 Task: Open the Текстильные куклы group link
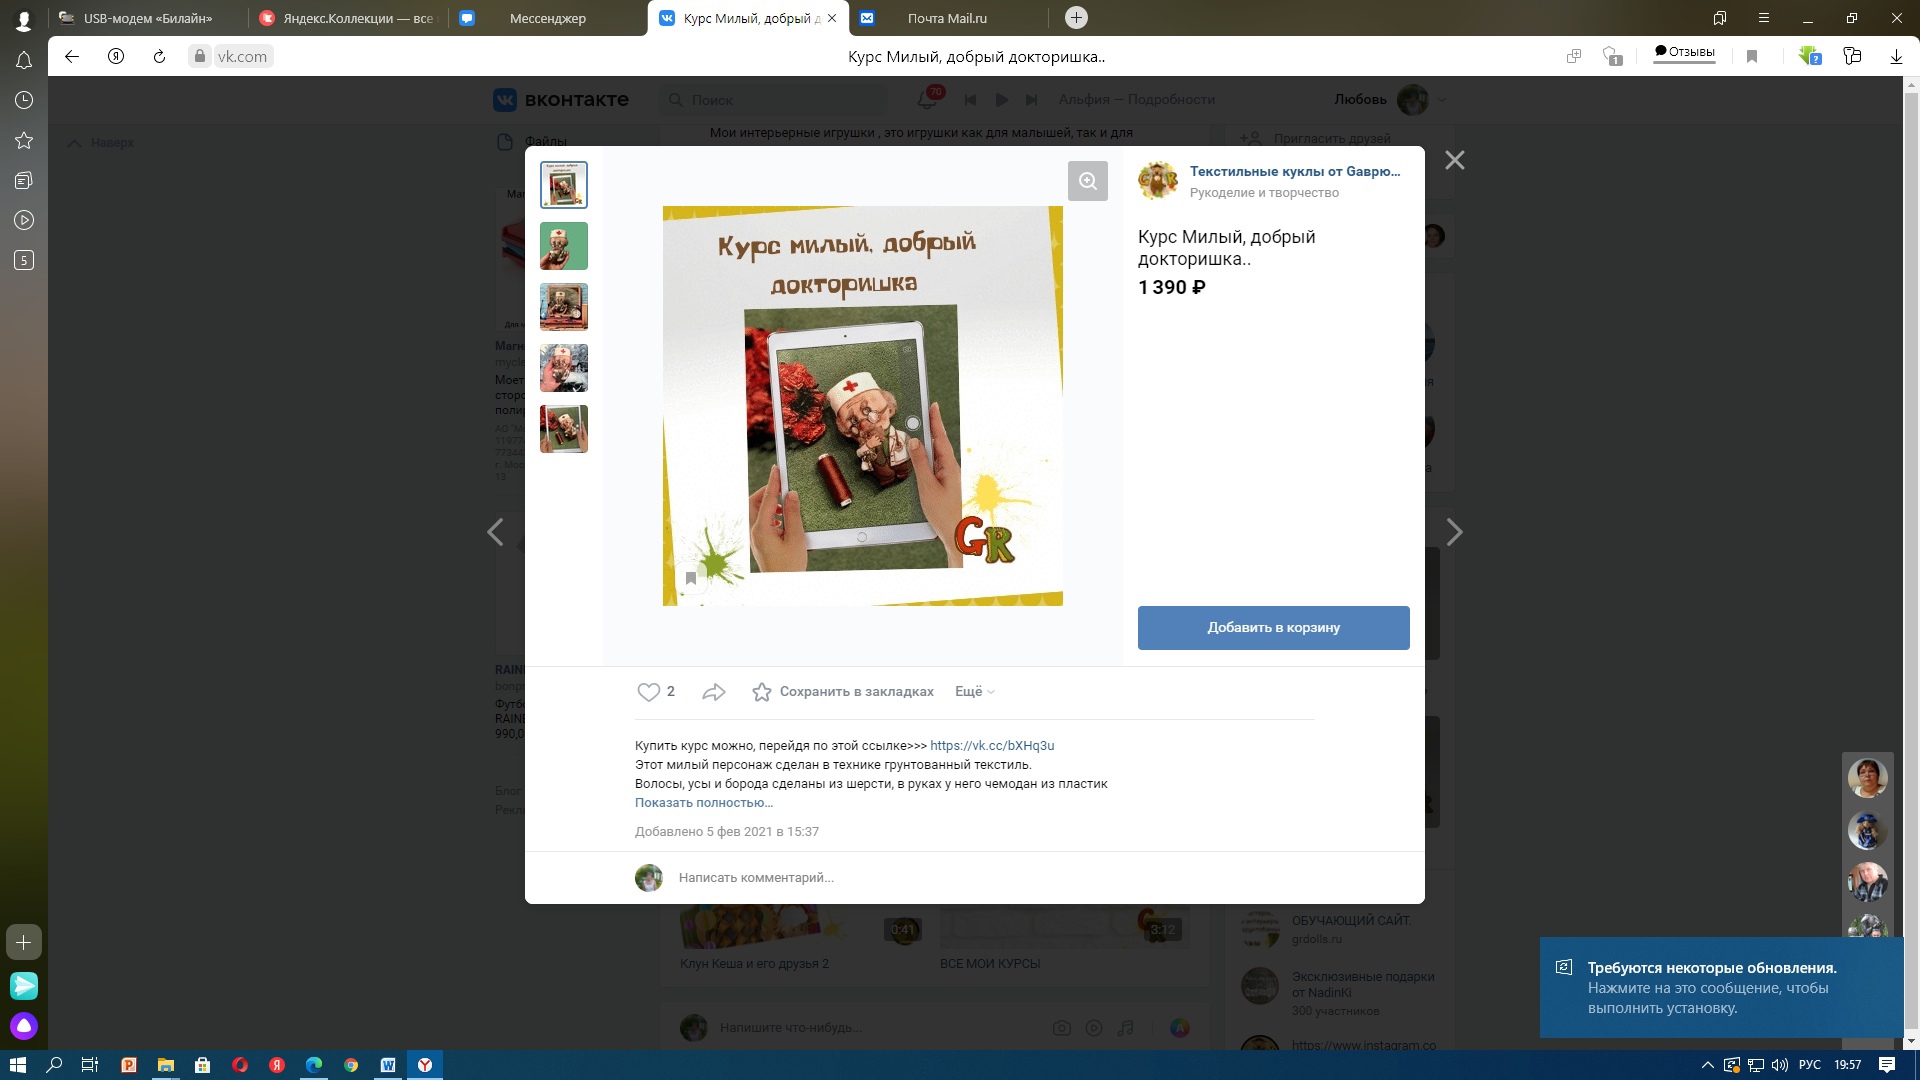click(1294, 171)
